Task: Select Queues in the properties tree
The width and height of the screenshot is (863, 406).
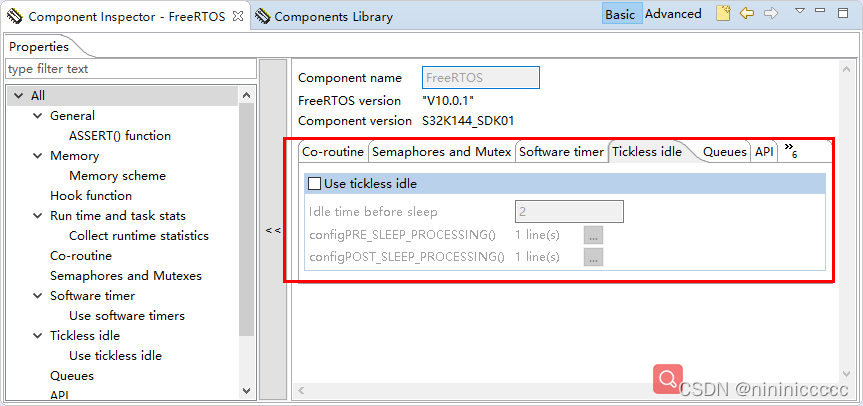Action: (x=72, y=376)
